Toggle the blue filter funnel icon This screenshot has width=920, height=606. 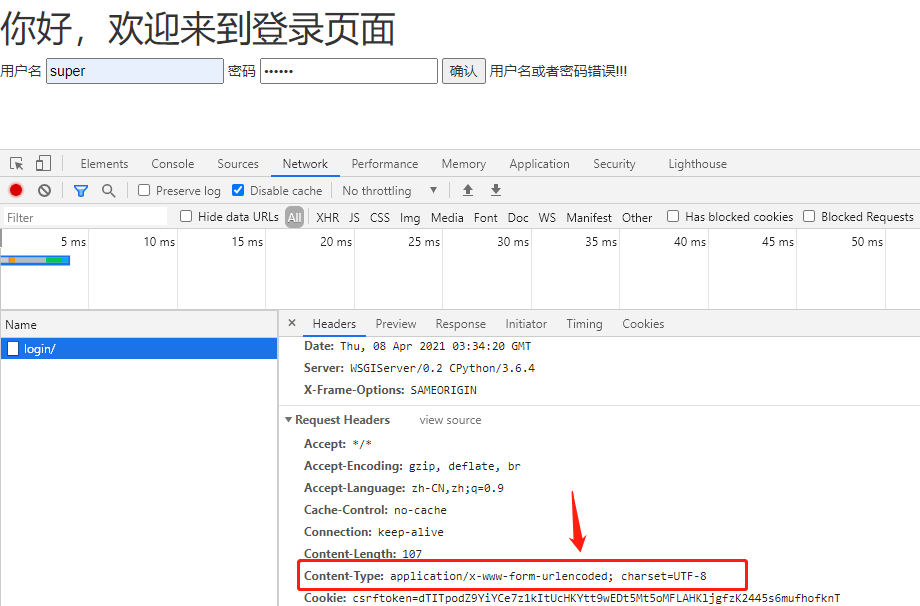[81, 191]
